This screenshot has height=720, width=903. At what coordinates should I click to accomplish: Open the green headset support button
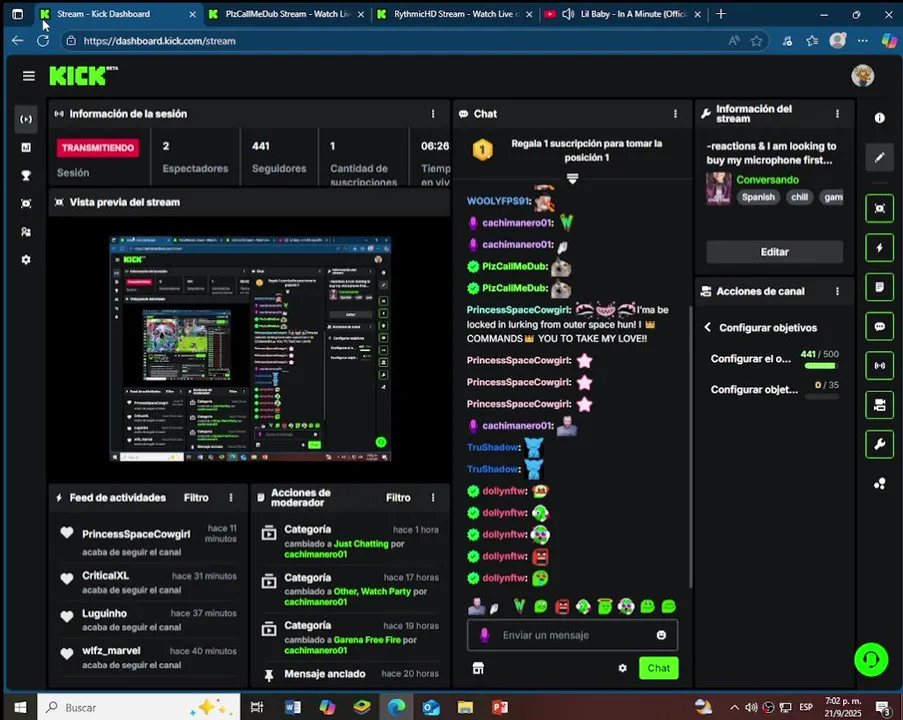pos(871,659)
